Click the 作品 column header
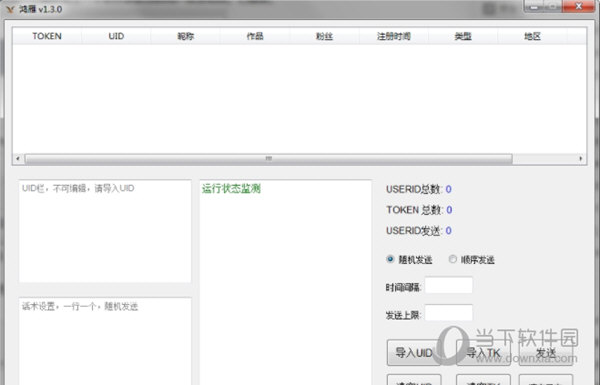 pyautogui.click(x=255, y=36)
